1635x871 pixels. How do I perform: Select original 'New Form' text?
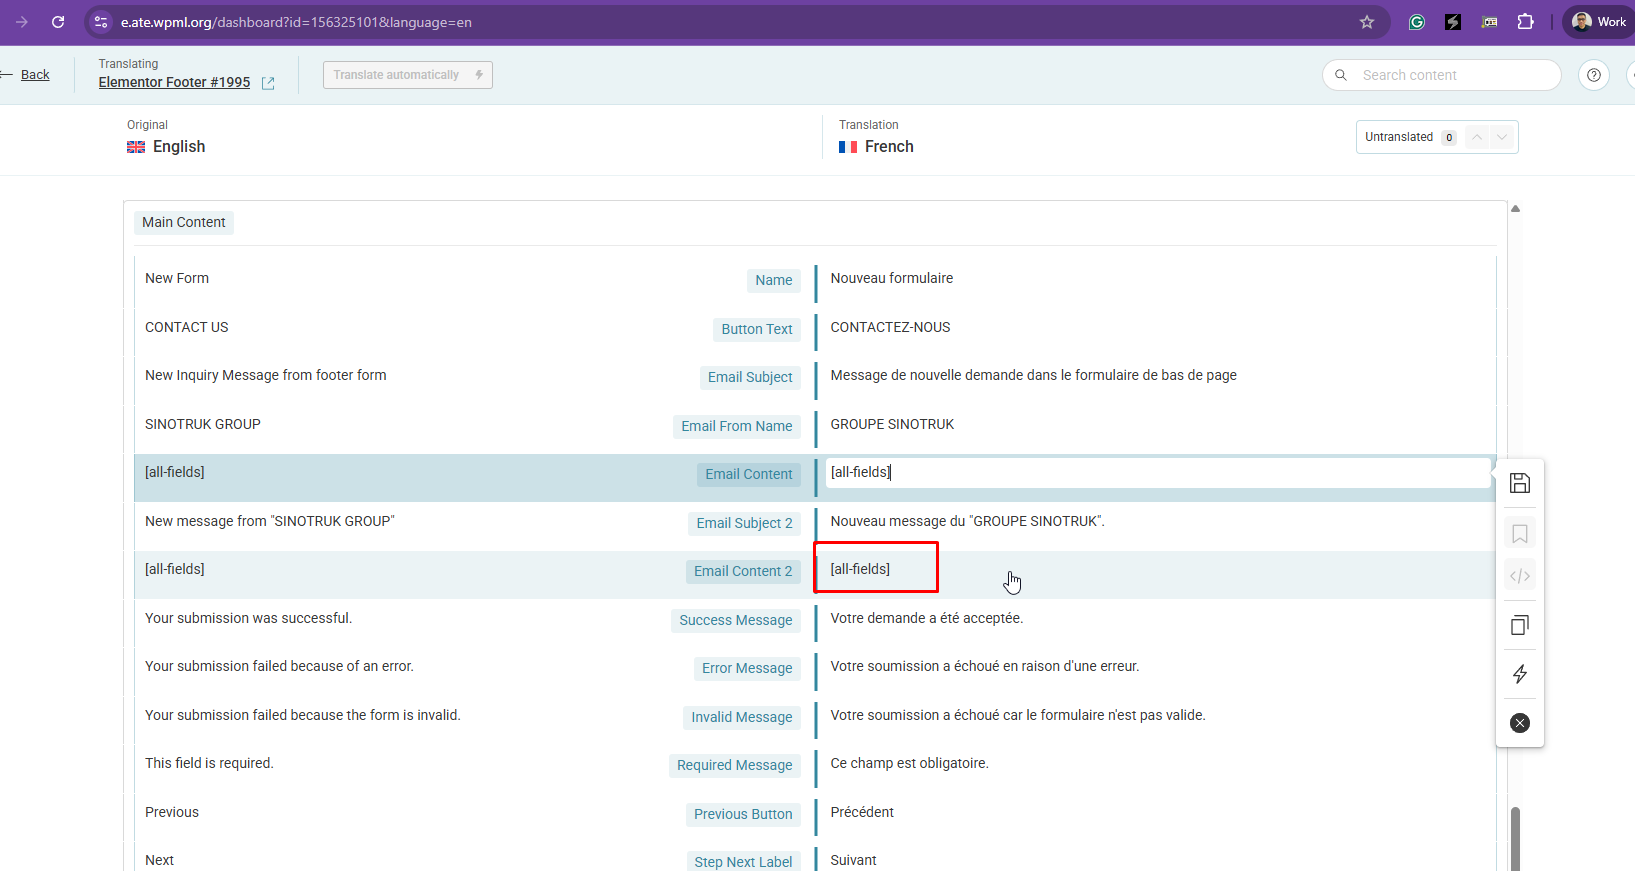pos(177,278)
